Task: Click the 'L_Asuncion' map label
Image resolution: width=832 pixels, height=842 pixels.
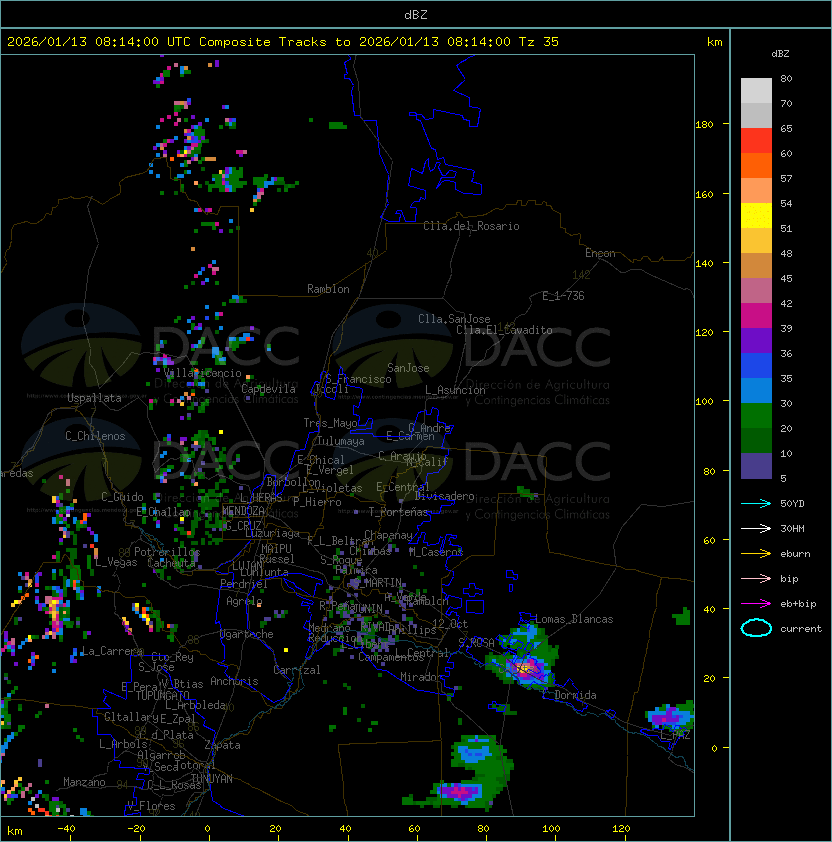Action: pos(455,390)
